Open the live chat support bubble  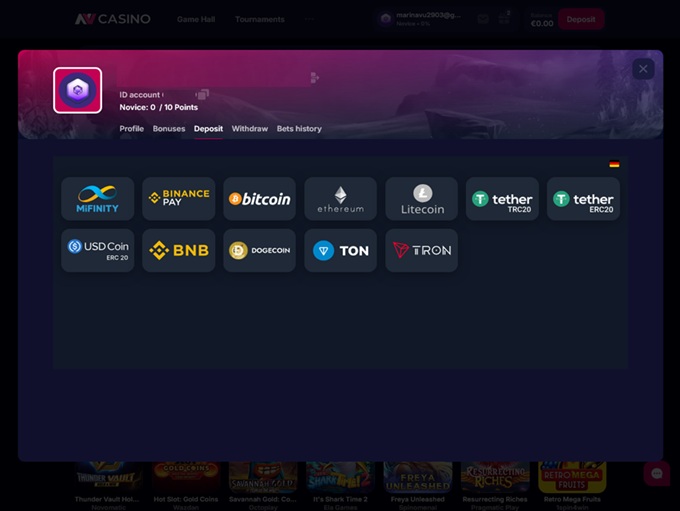pos(656,473)
